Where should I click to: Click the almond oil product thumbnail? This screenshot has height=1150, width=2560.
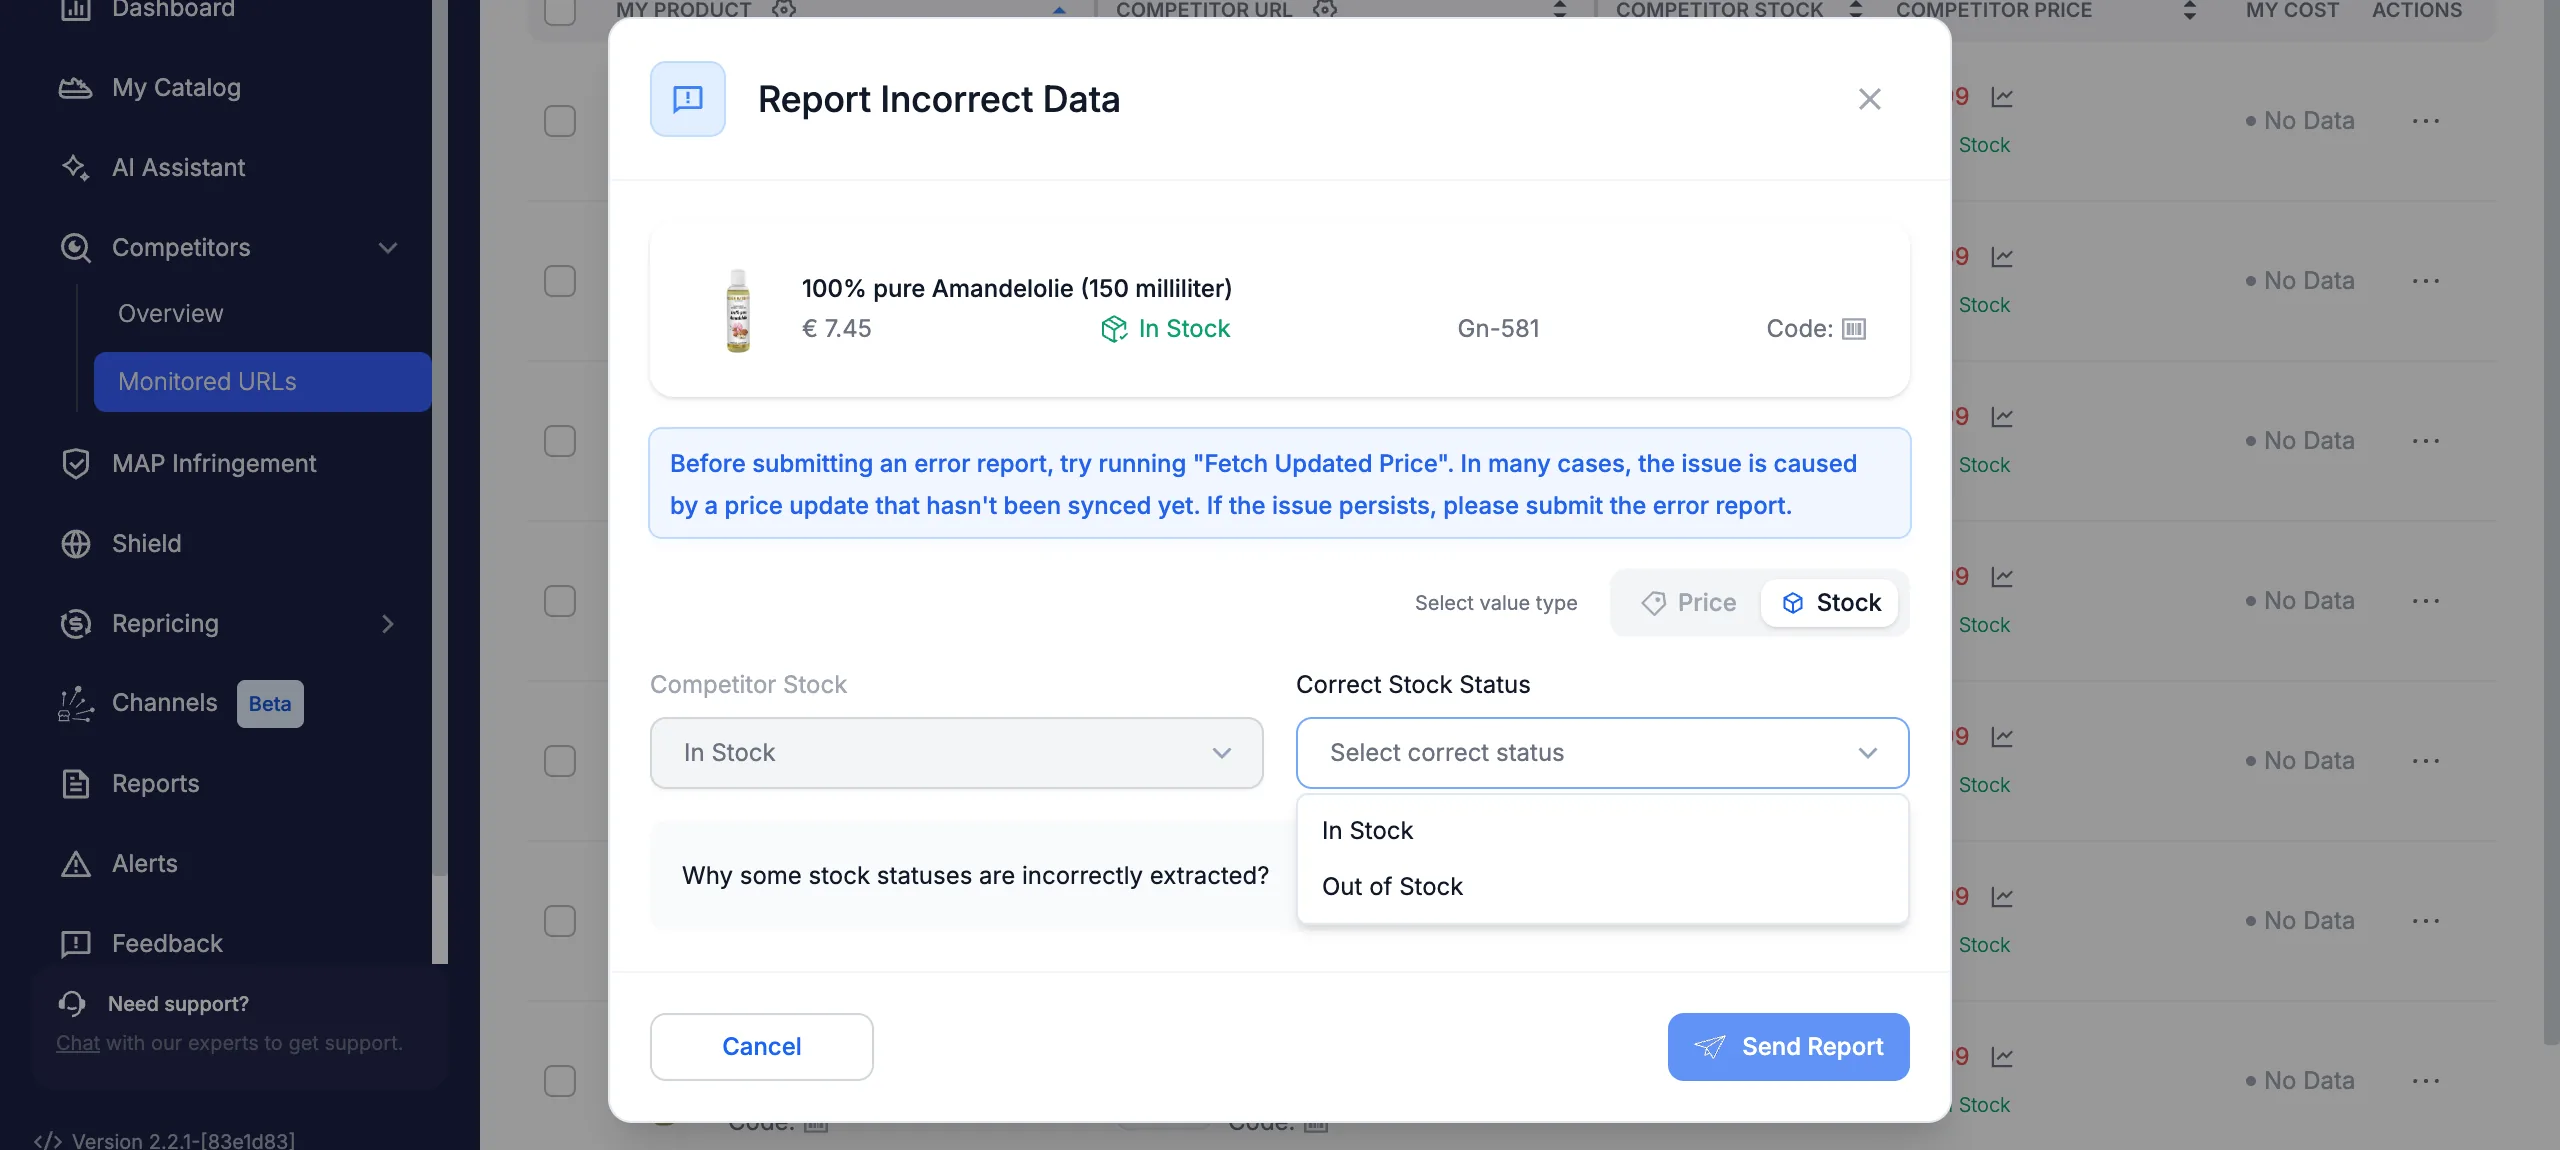738,311
